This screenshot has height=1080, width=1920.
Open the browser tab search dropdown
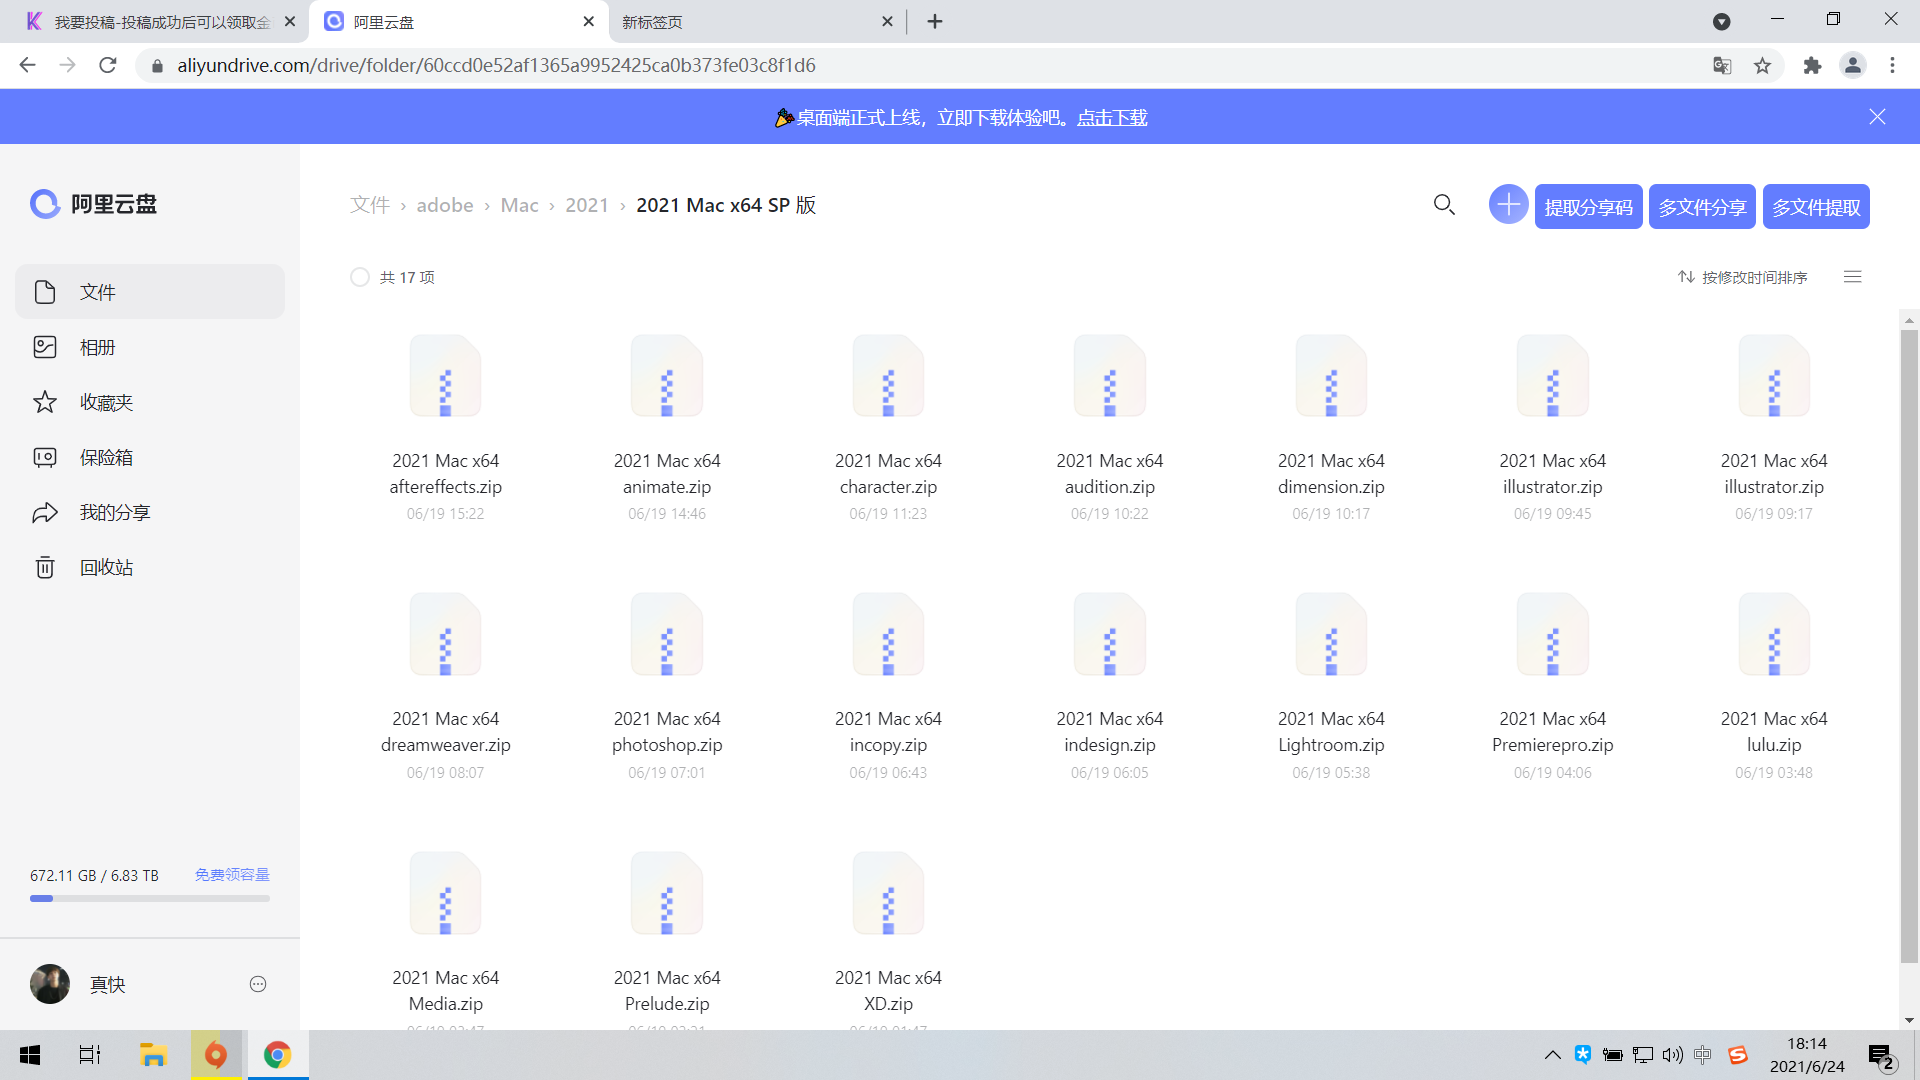pyautogui.click(x=1721, y=21)
